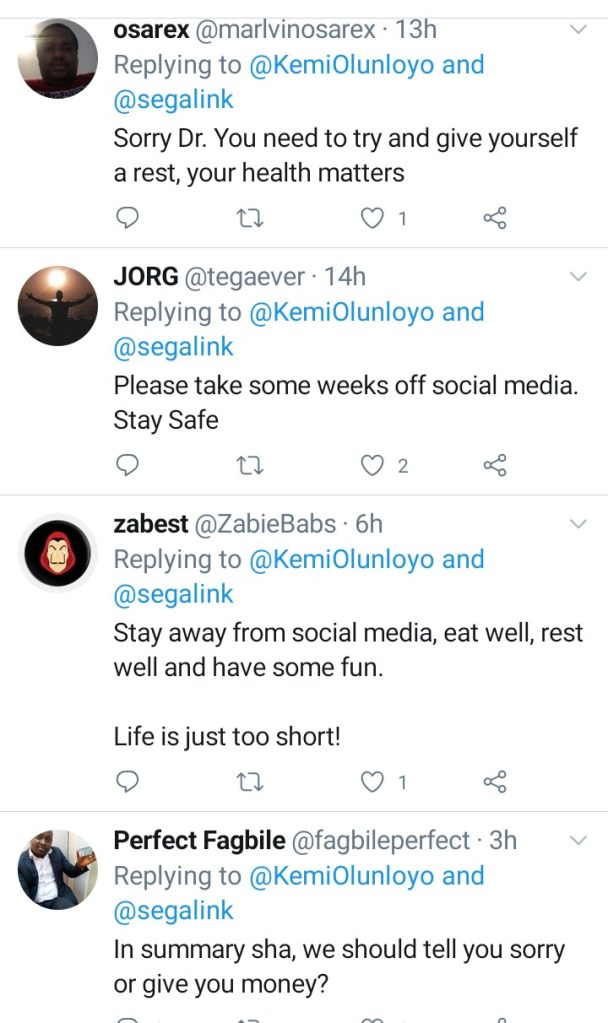Viewport: 608px width, 1023px height.
Task: Open @segalink mention in zabest's reply
Action: [173, 594]
